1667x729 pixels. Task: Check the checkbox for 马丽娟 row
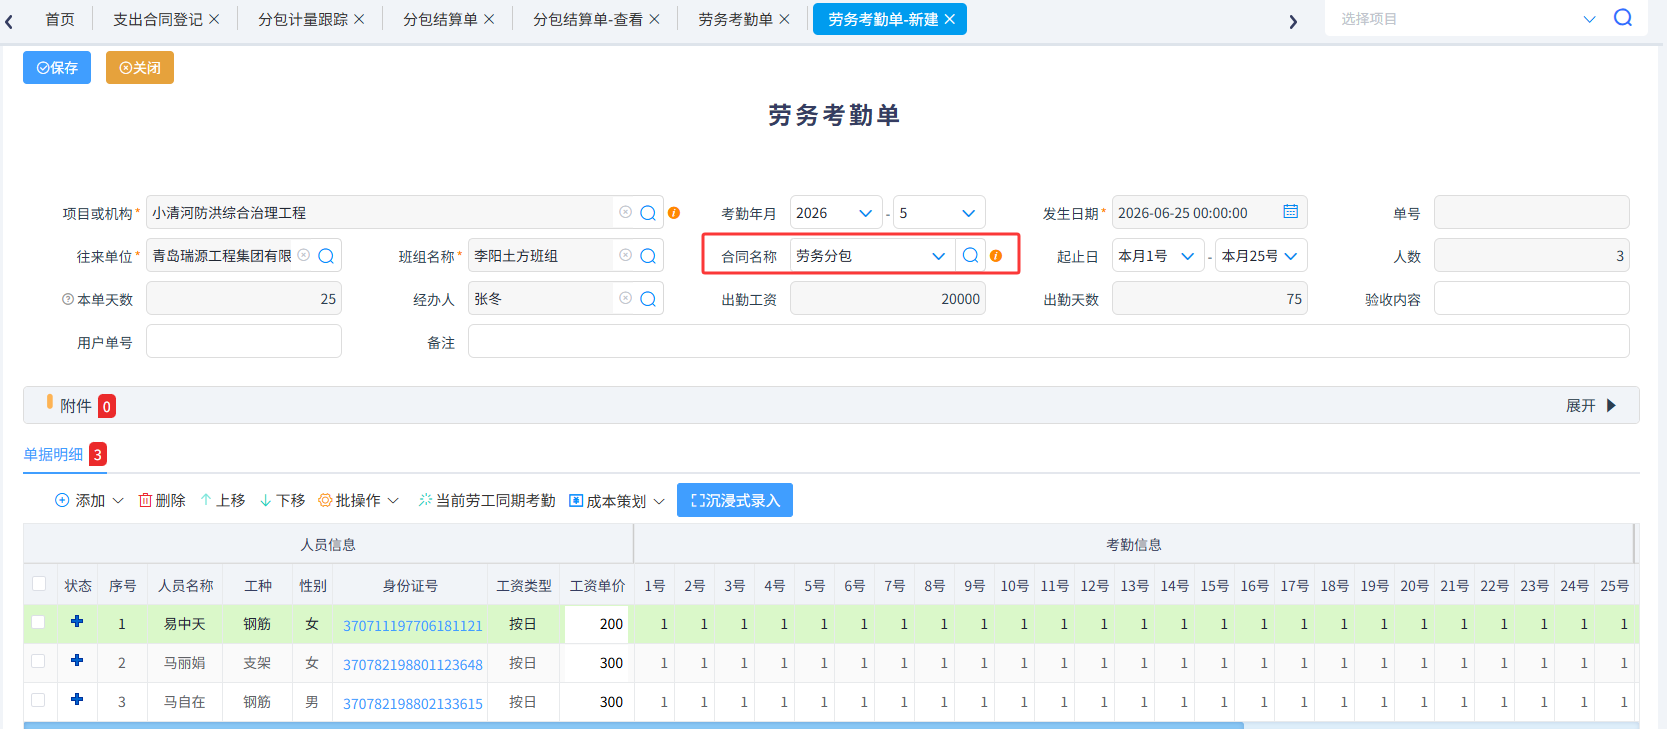(38, 661)
